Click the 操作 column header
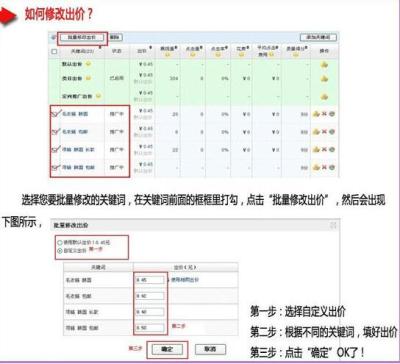This screenshot has width=400, height=364. click(324, 52)
